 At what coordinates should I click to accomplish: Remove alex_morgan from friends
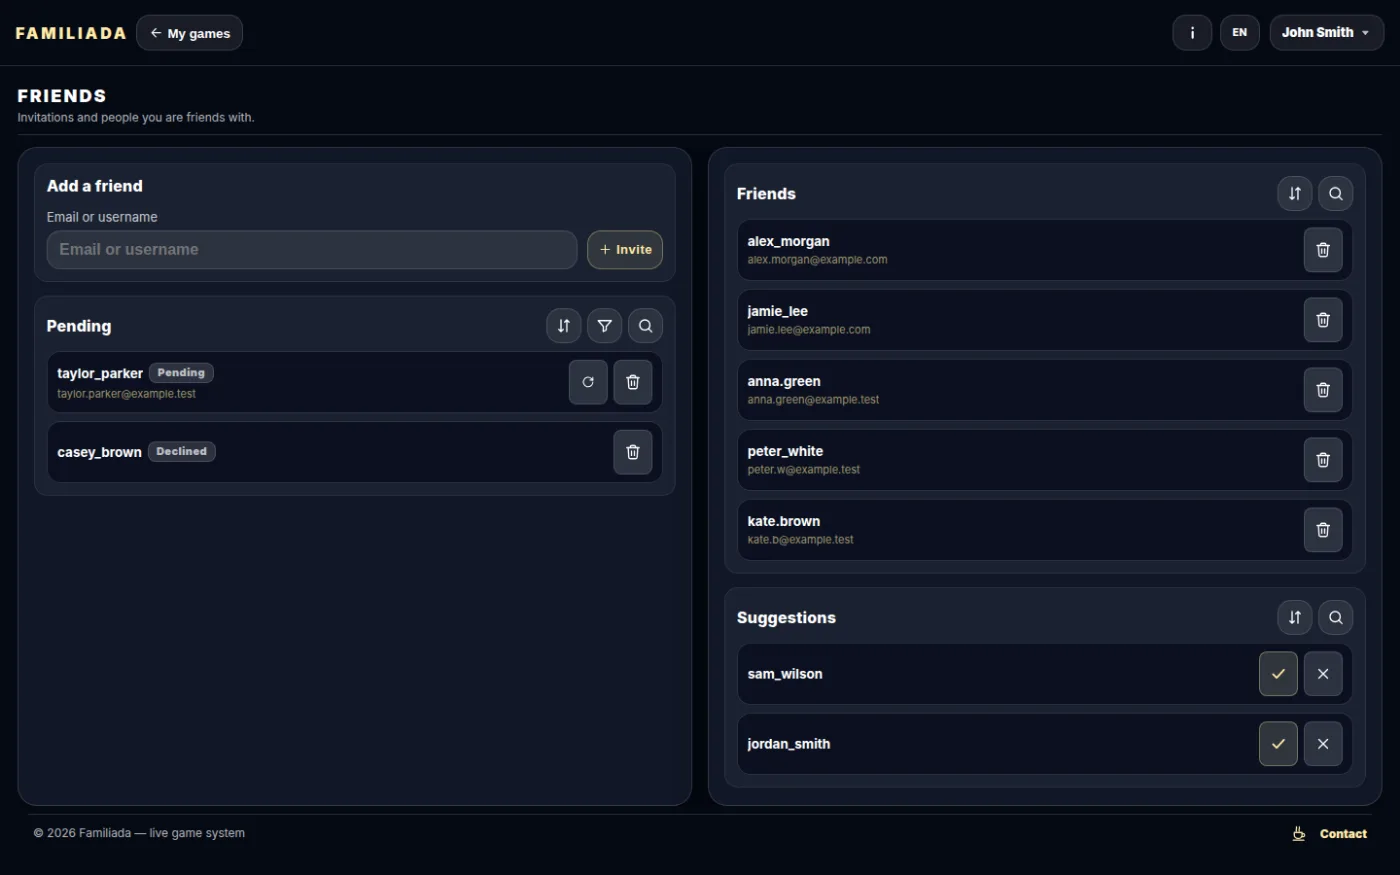click(1323, 250)
